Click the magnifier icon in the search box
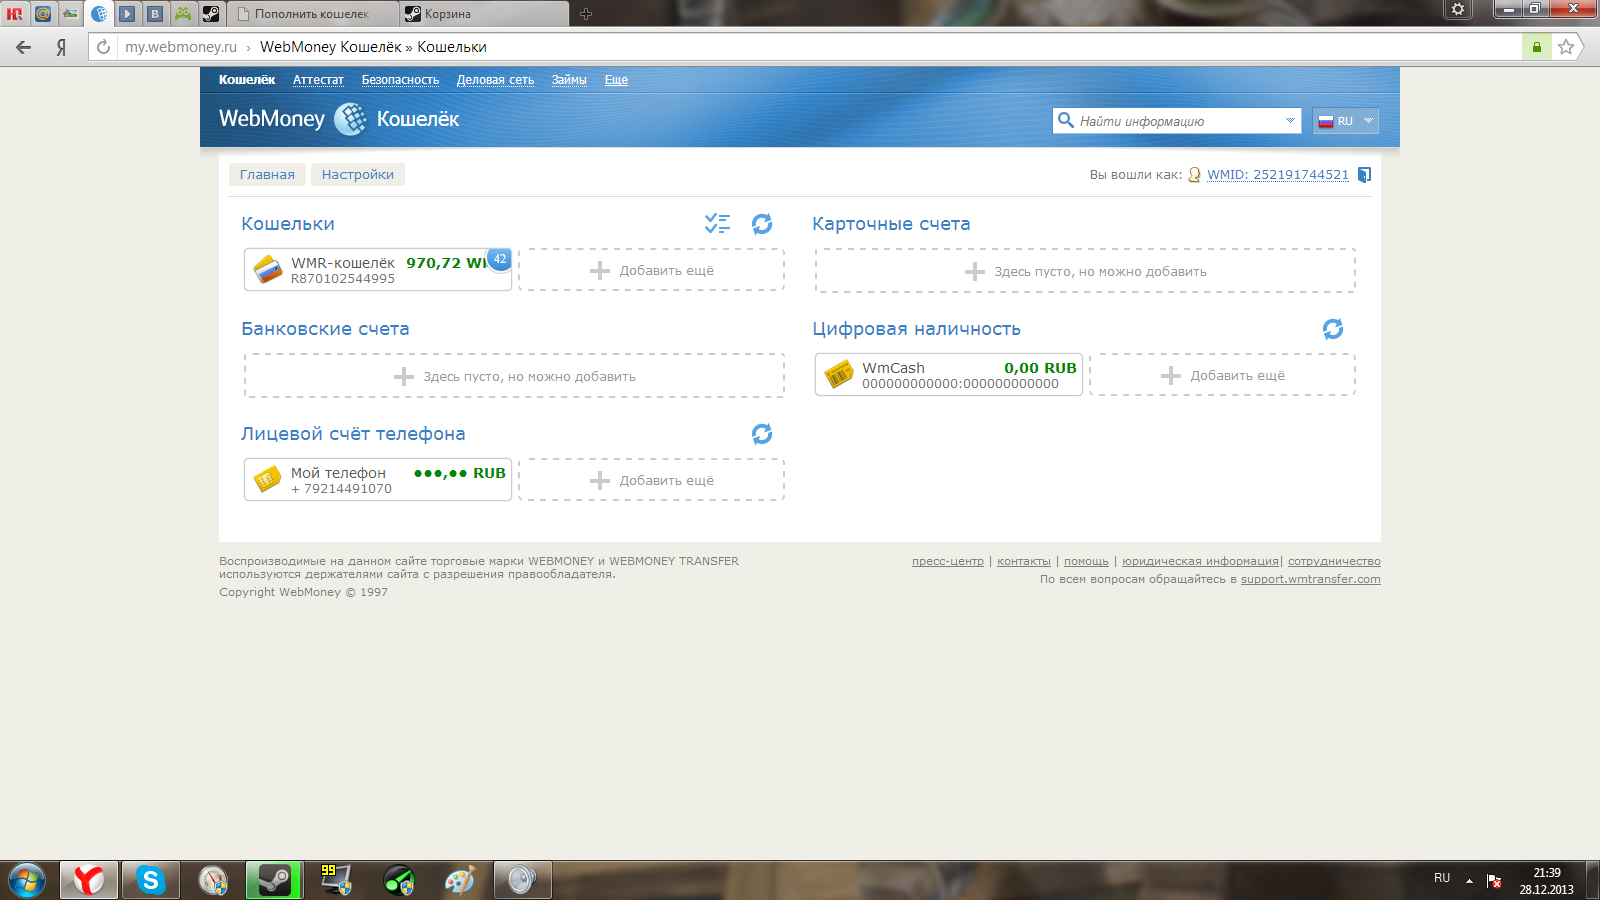This screenshot has height=900, width=1600. [x=1066, y=121]
